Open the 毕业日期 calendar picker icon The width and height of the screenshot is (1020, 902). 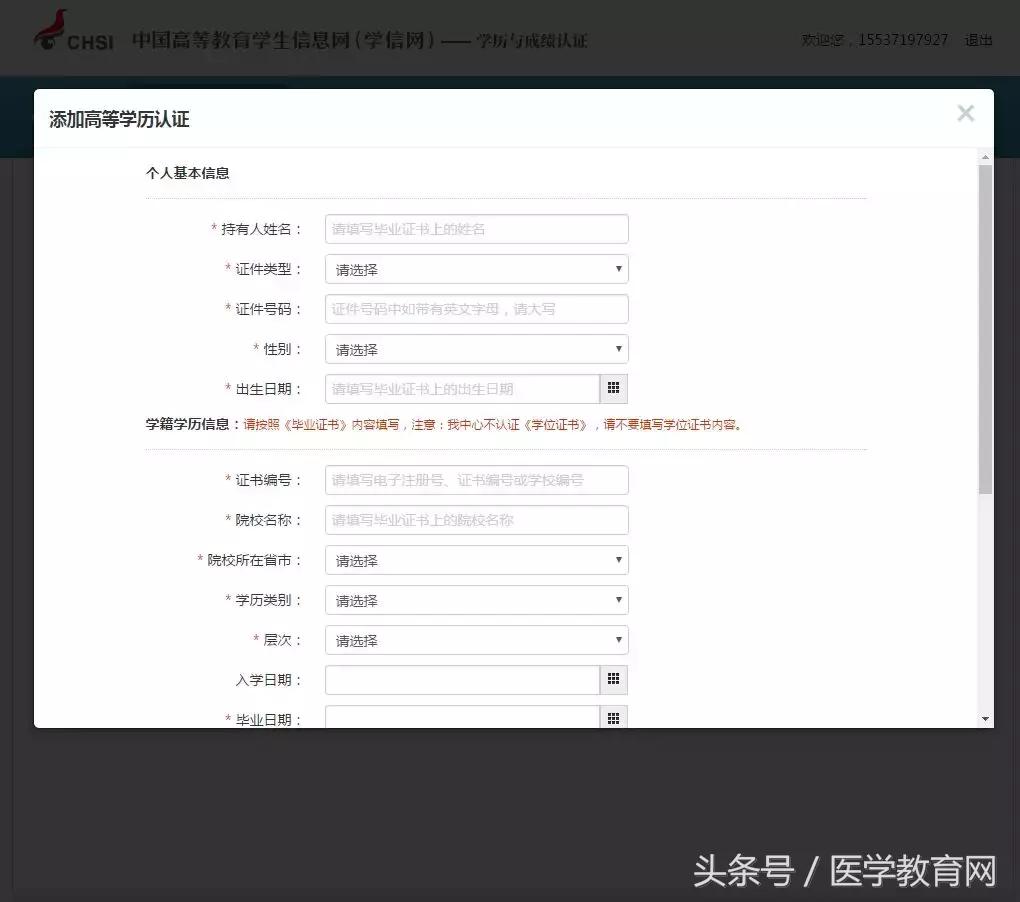pyautogui.click(x=613, y=718)
